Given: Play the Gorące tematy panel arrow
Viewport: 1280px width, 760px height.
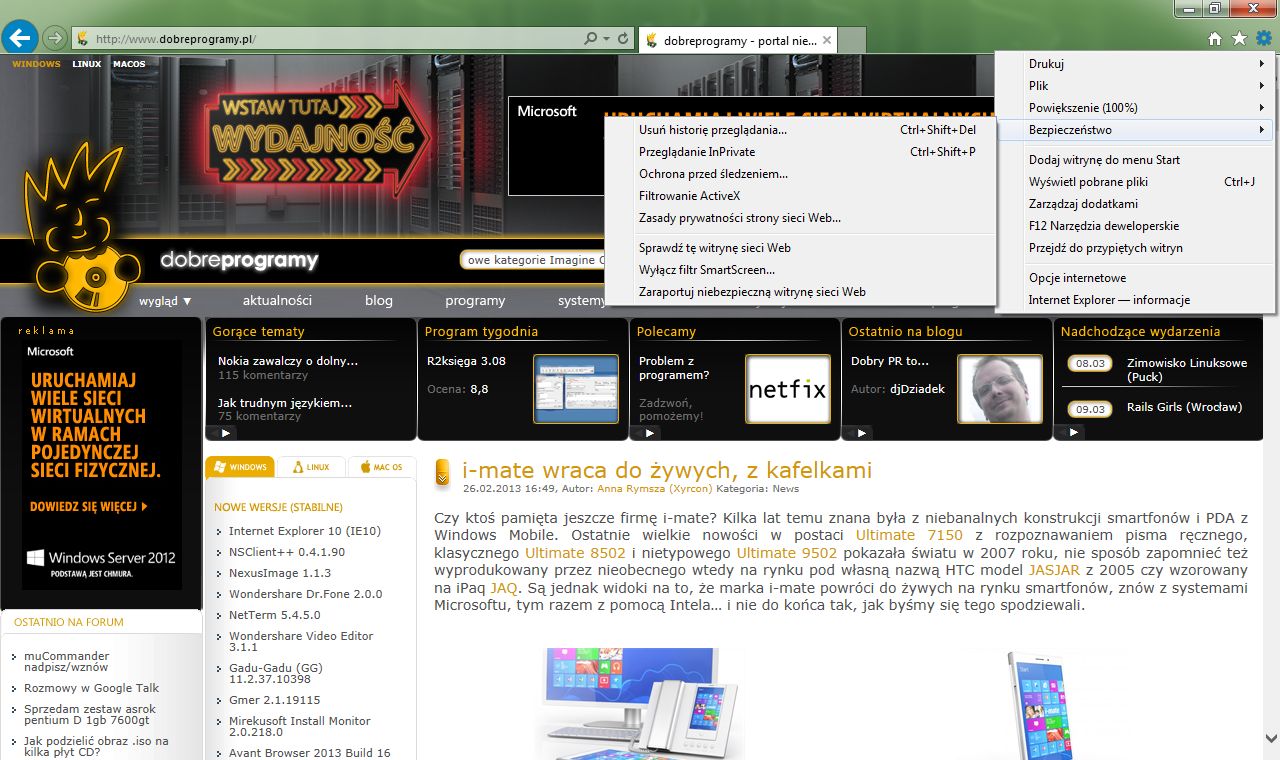Looking at the screenshot, I should point(225,433).
